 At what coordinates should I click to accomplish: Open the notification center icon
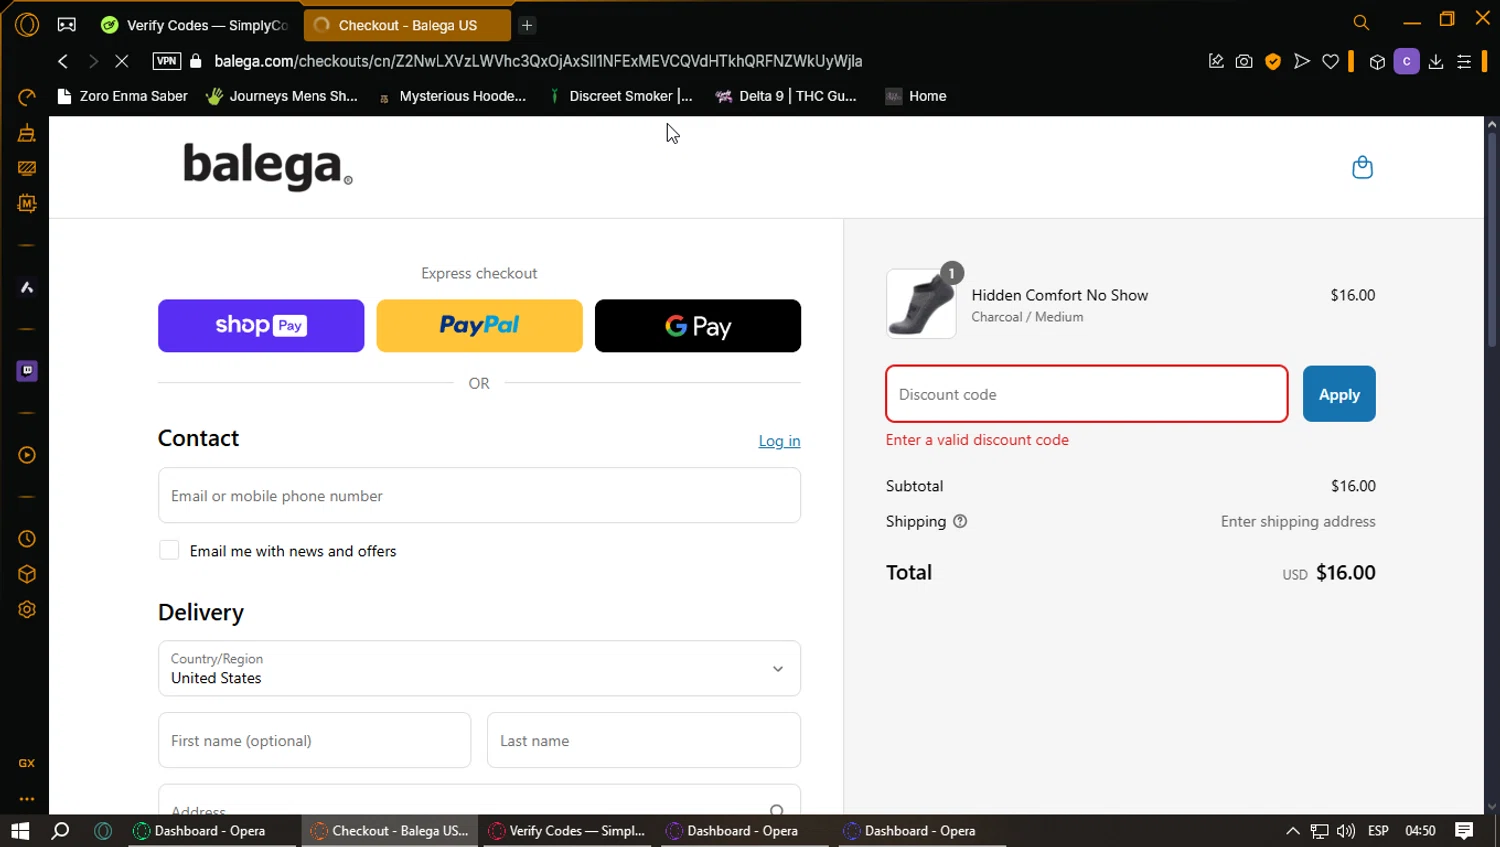click(1464, 831)
